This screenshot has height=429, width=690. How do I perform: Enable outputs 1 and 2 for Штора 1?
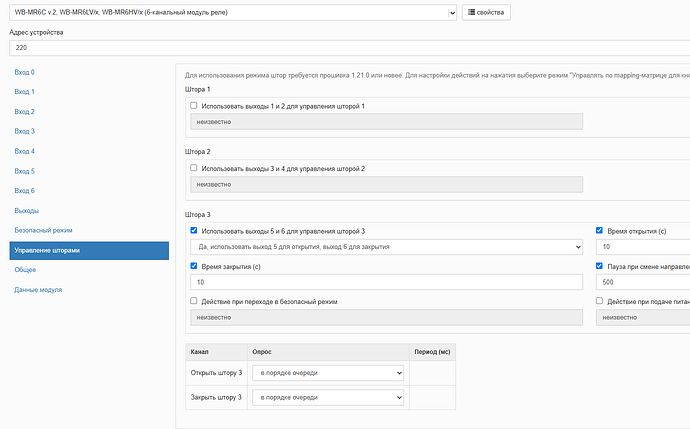tap(194, 106)
